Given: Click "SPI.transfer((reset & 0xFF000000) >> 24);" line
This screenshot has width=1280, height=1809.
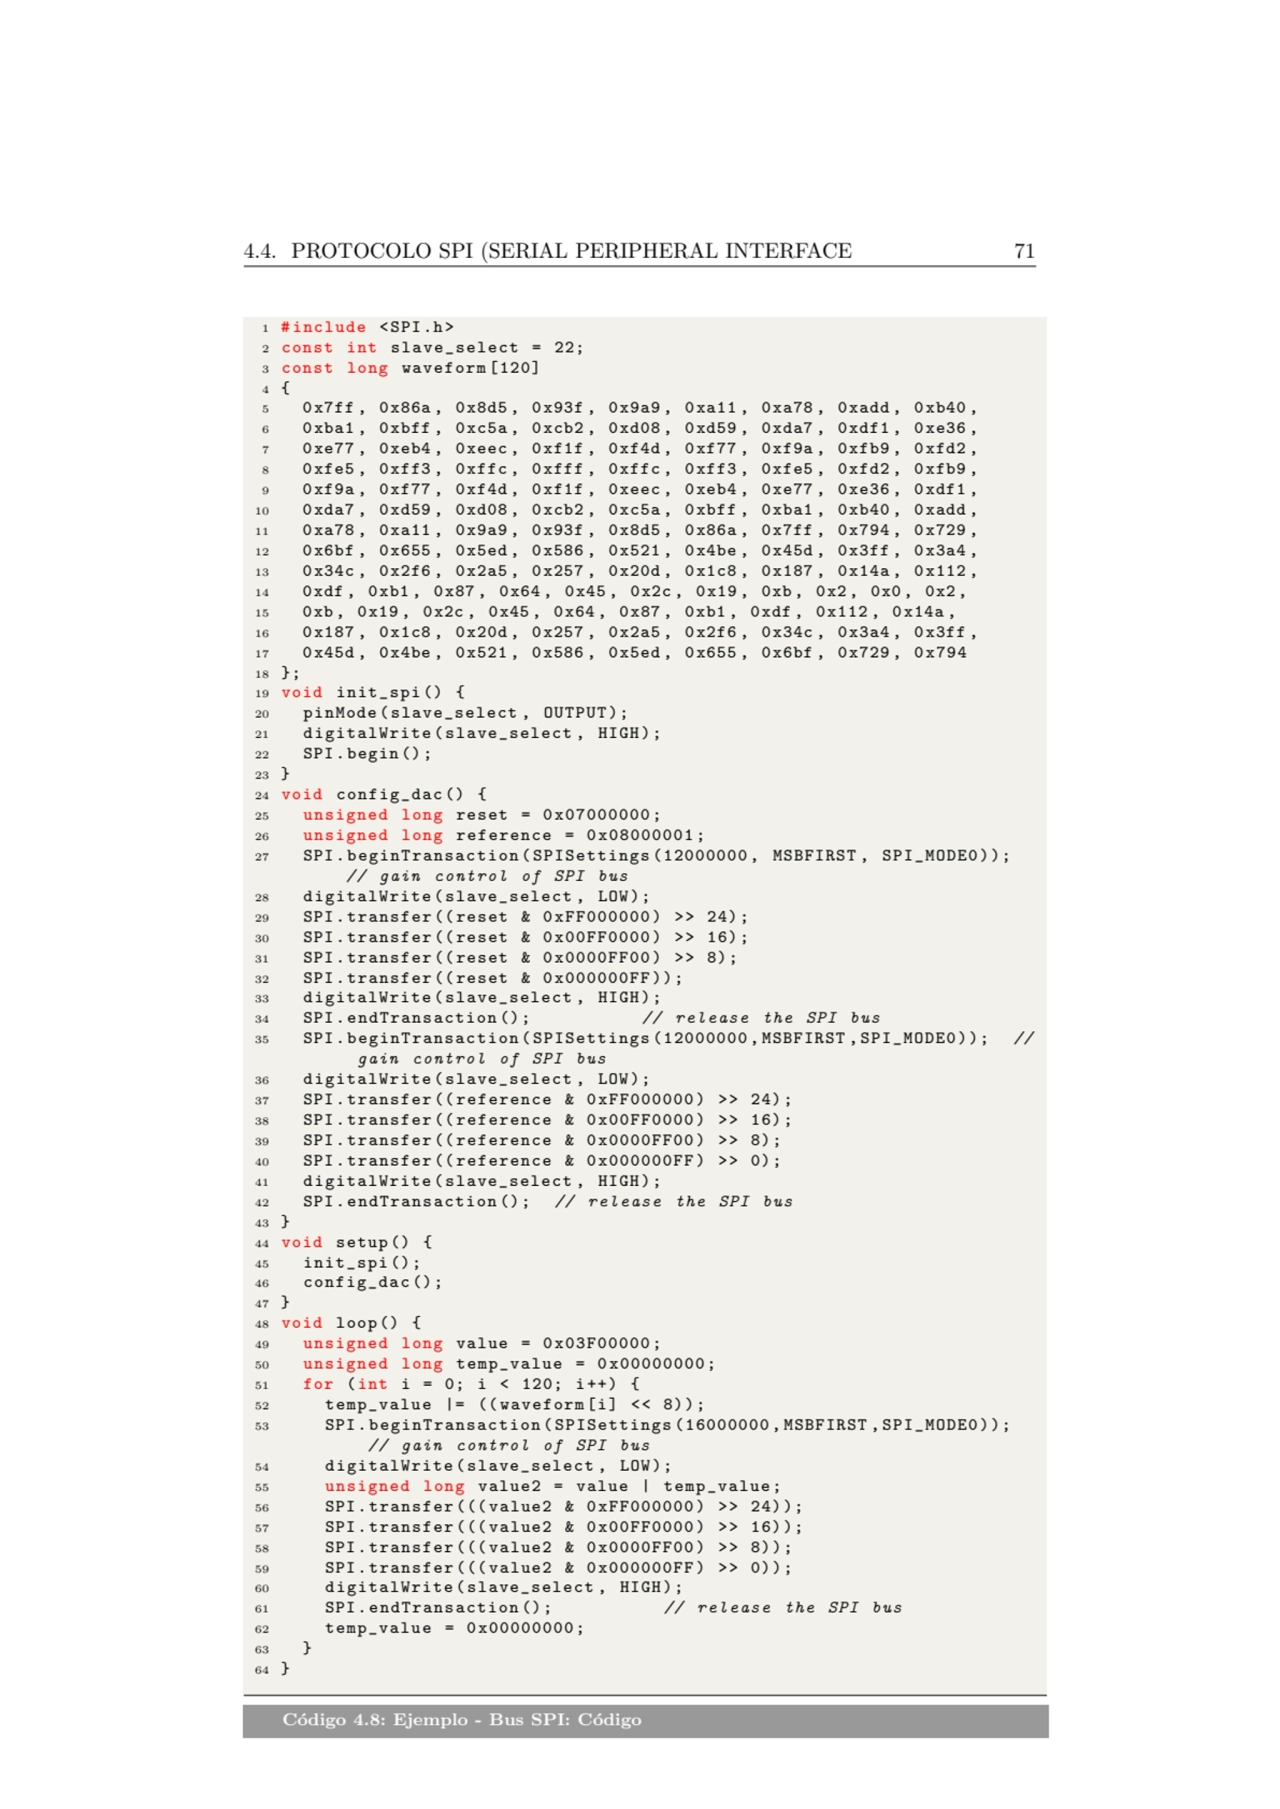Looking at the screenshot, I should [525, 917].
